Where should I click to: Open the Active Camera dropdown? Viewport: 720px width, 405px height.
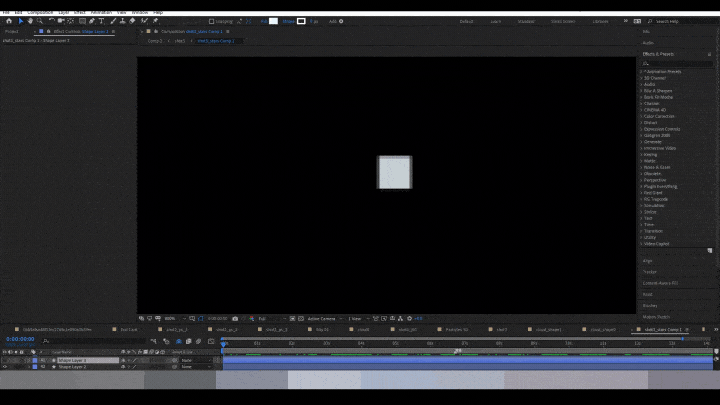click(x=325, y=319)
